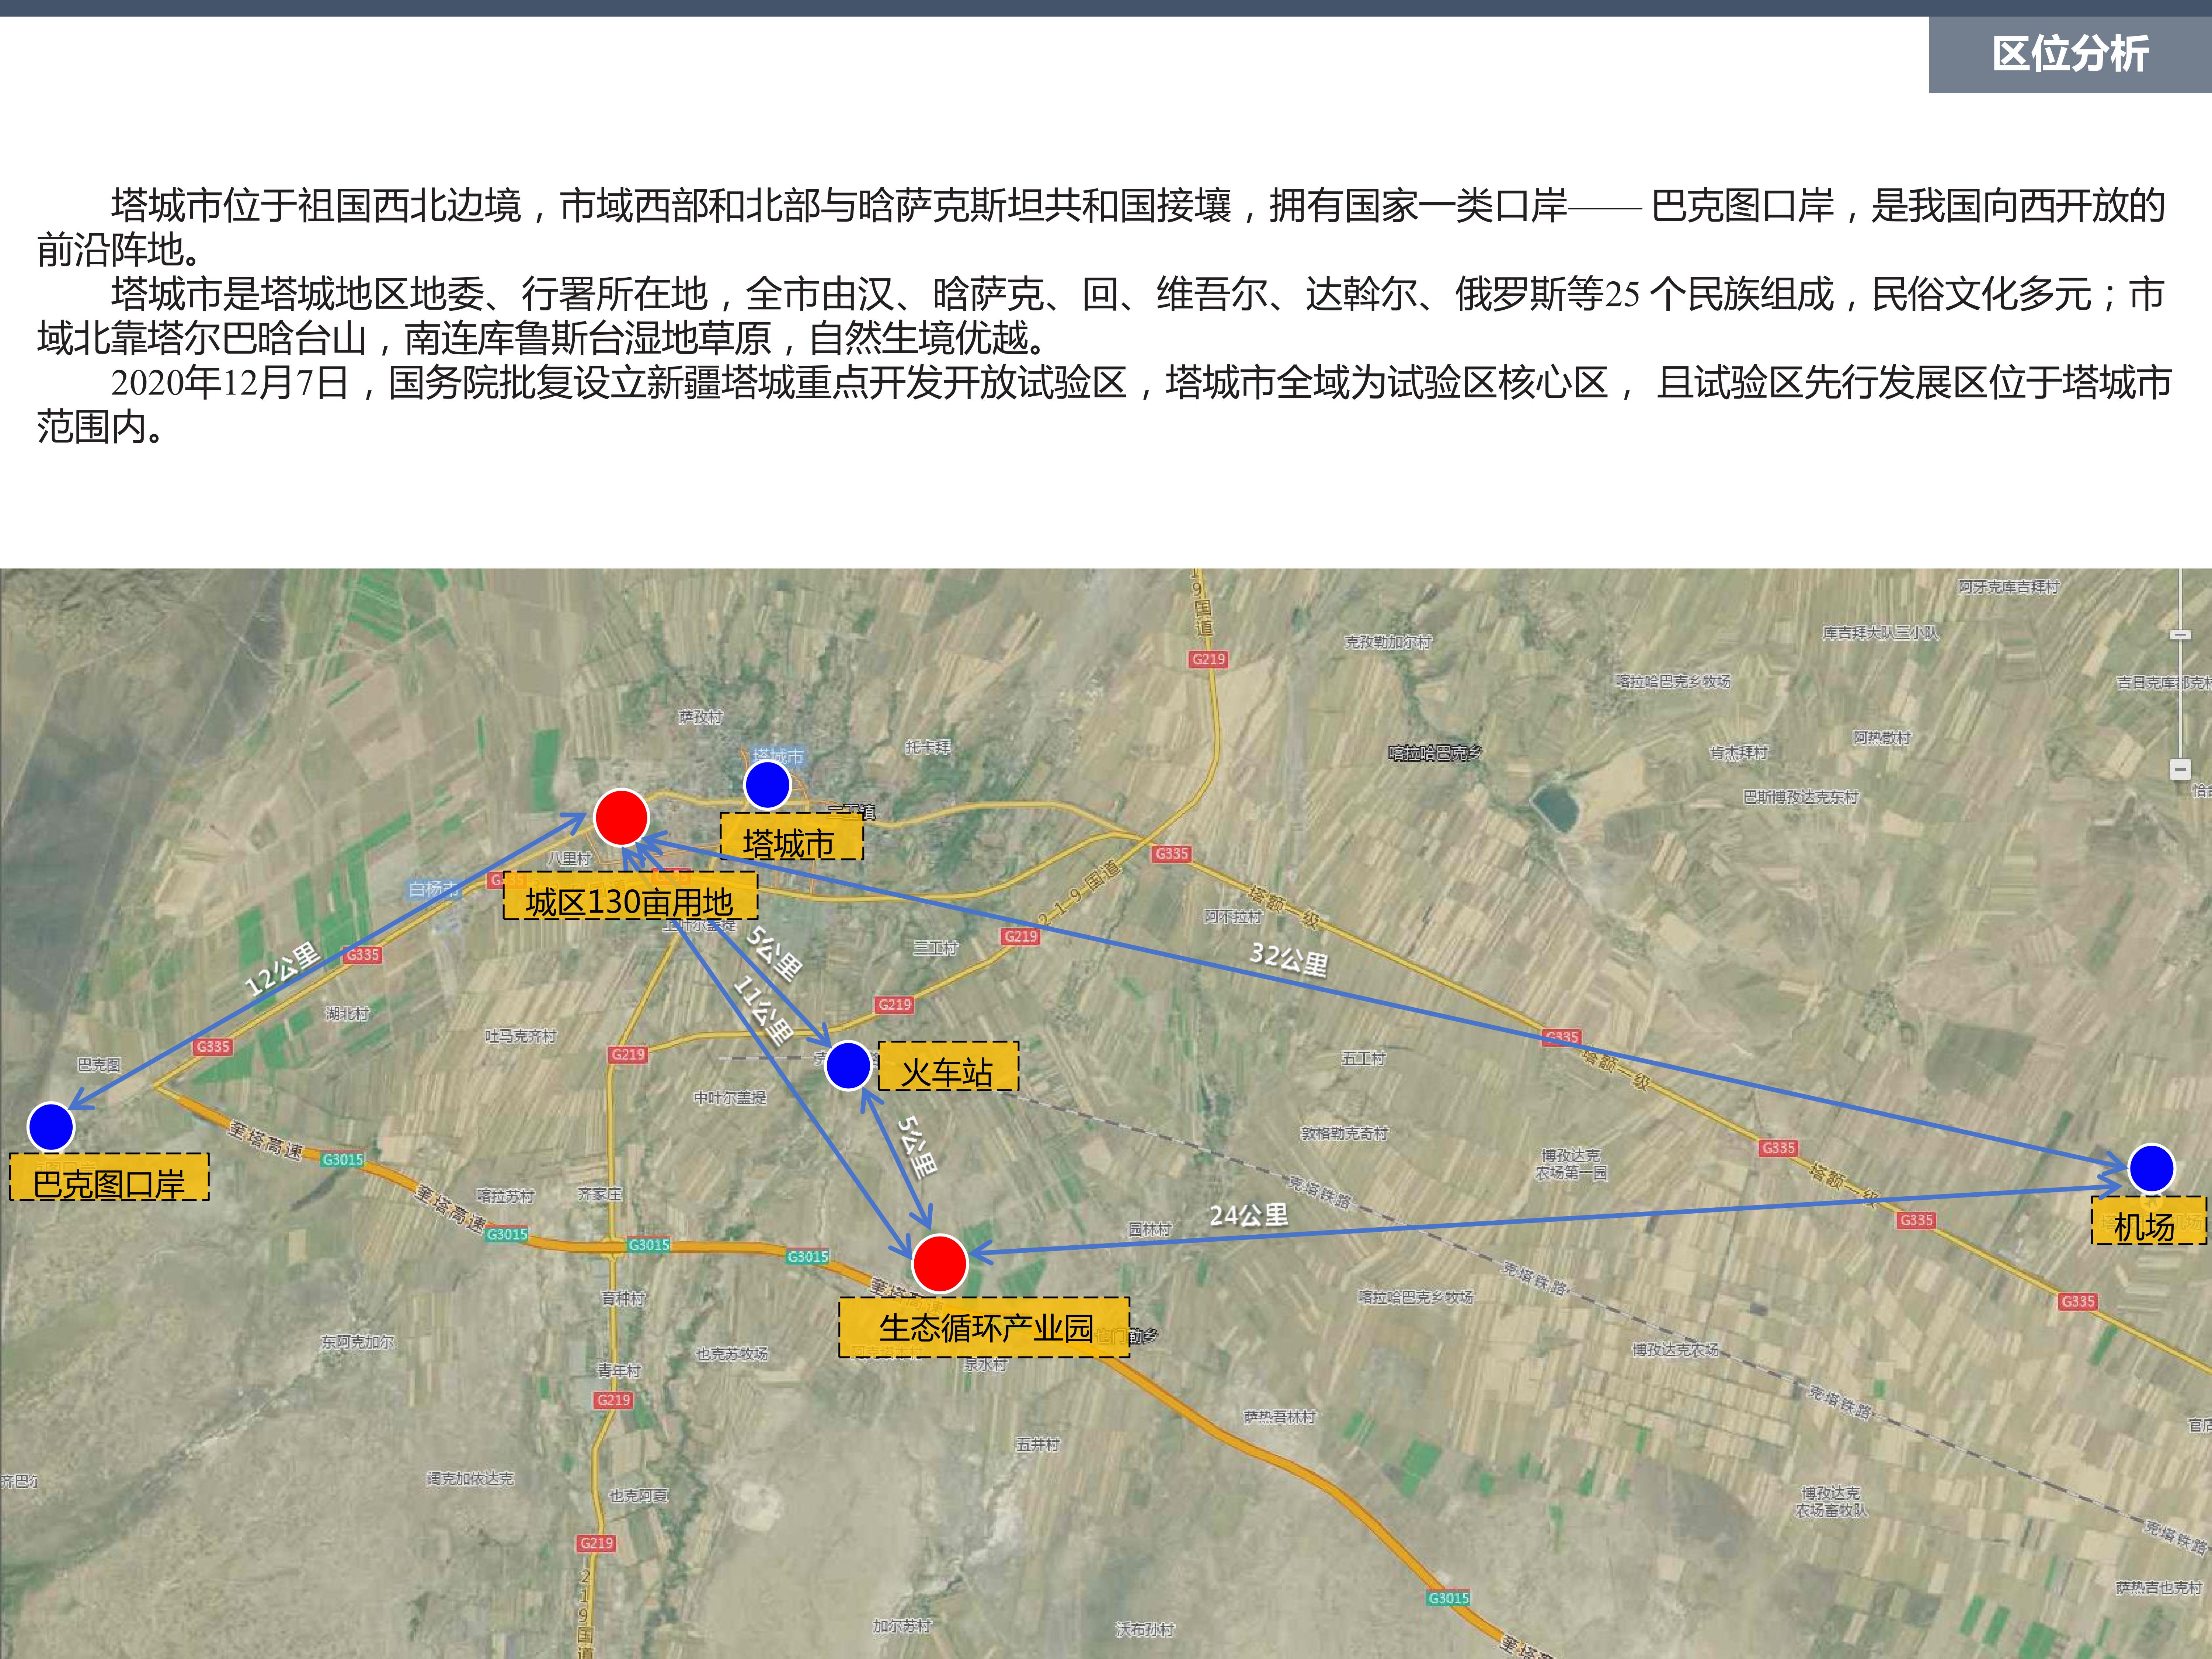Click the 中叶尔盖提 map label
This screenshot has width=2212, height=1659.
[x=730, y=1098]
